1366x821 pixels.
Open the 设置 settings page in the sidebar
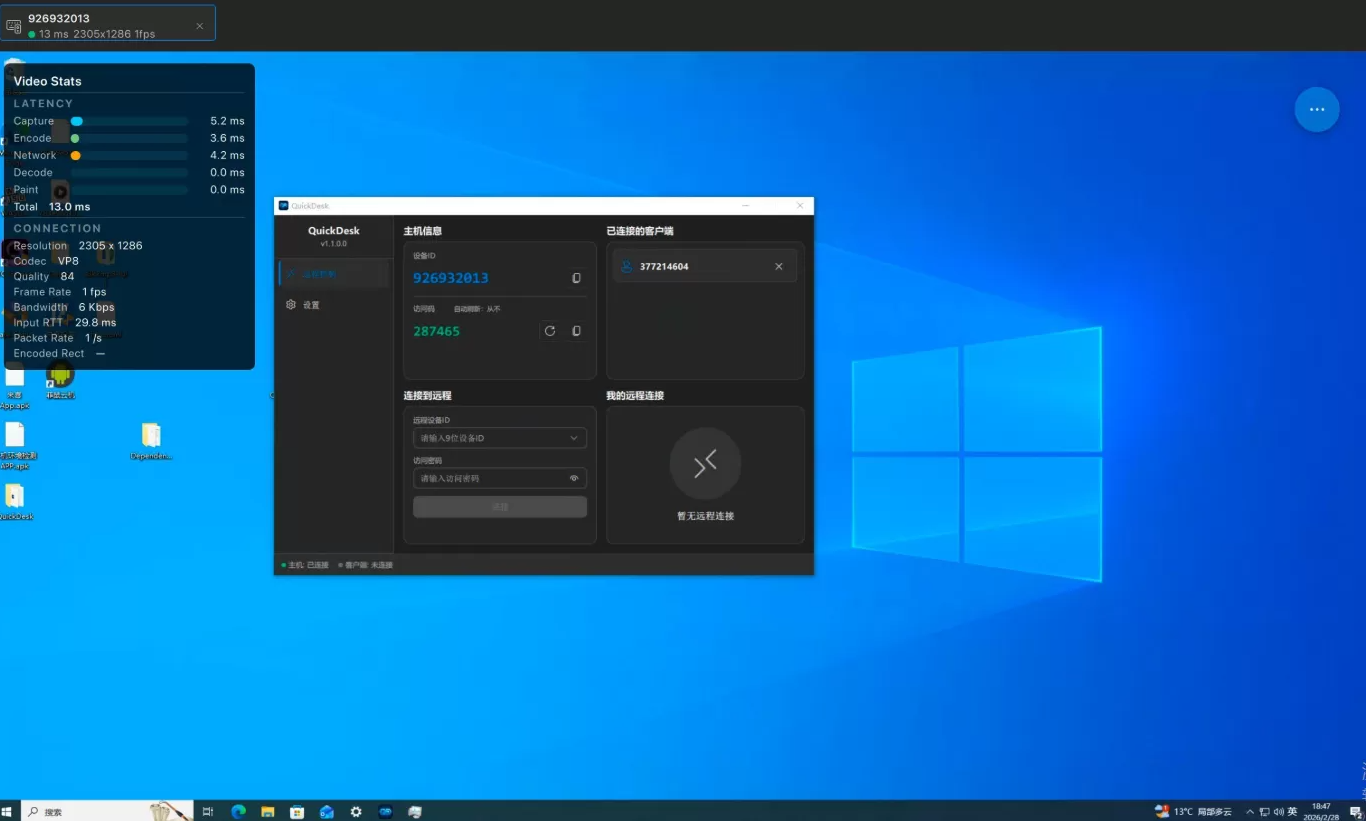pos(334,305)
